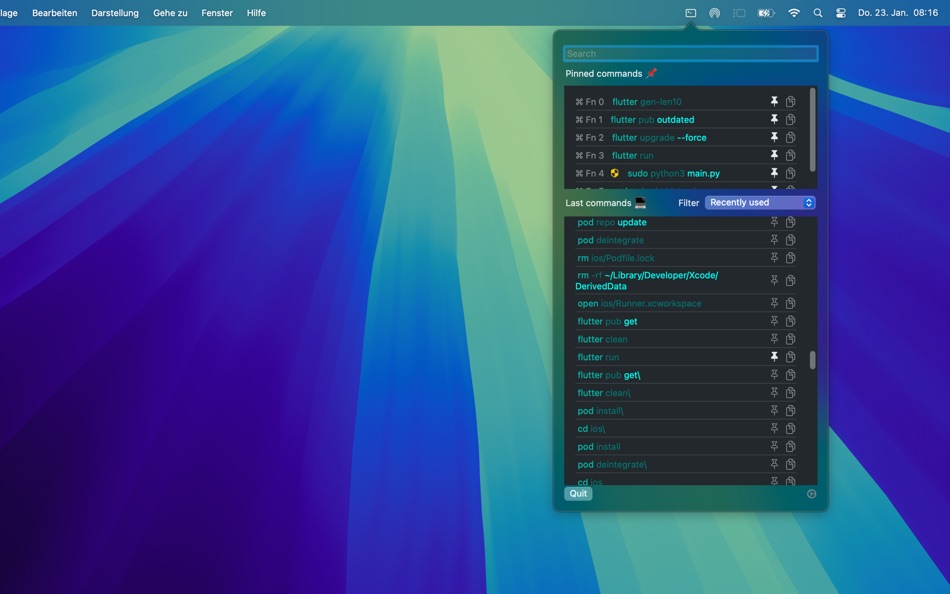Unpin the pinned Fn 3 flutter run command
Viewport: 950px width, 594px height.
tap(774, 155)
